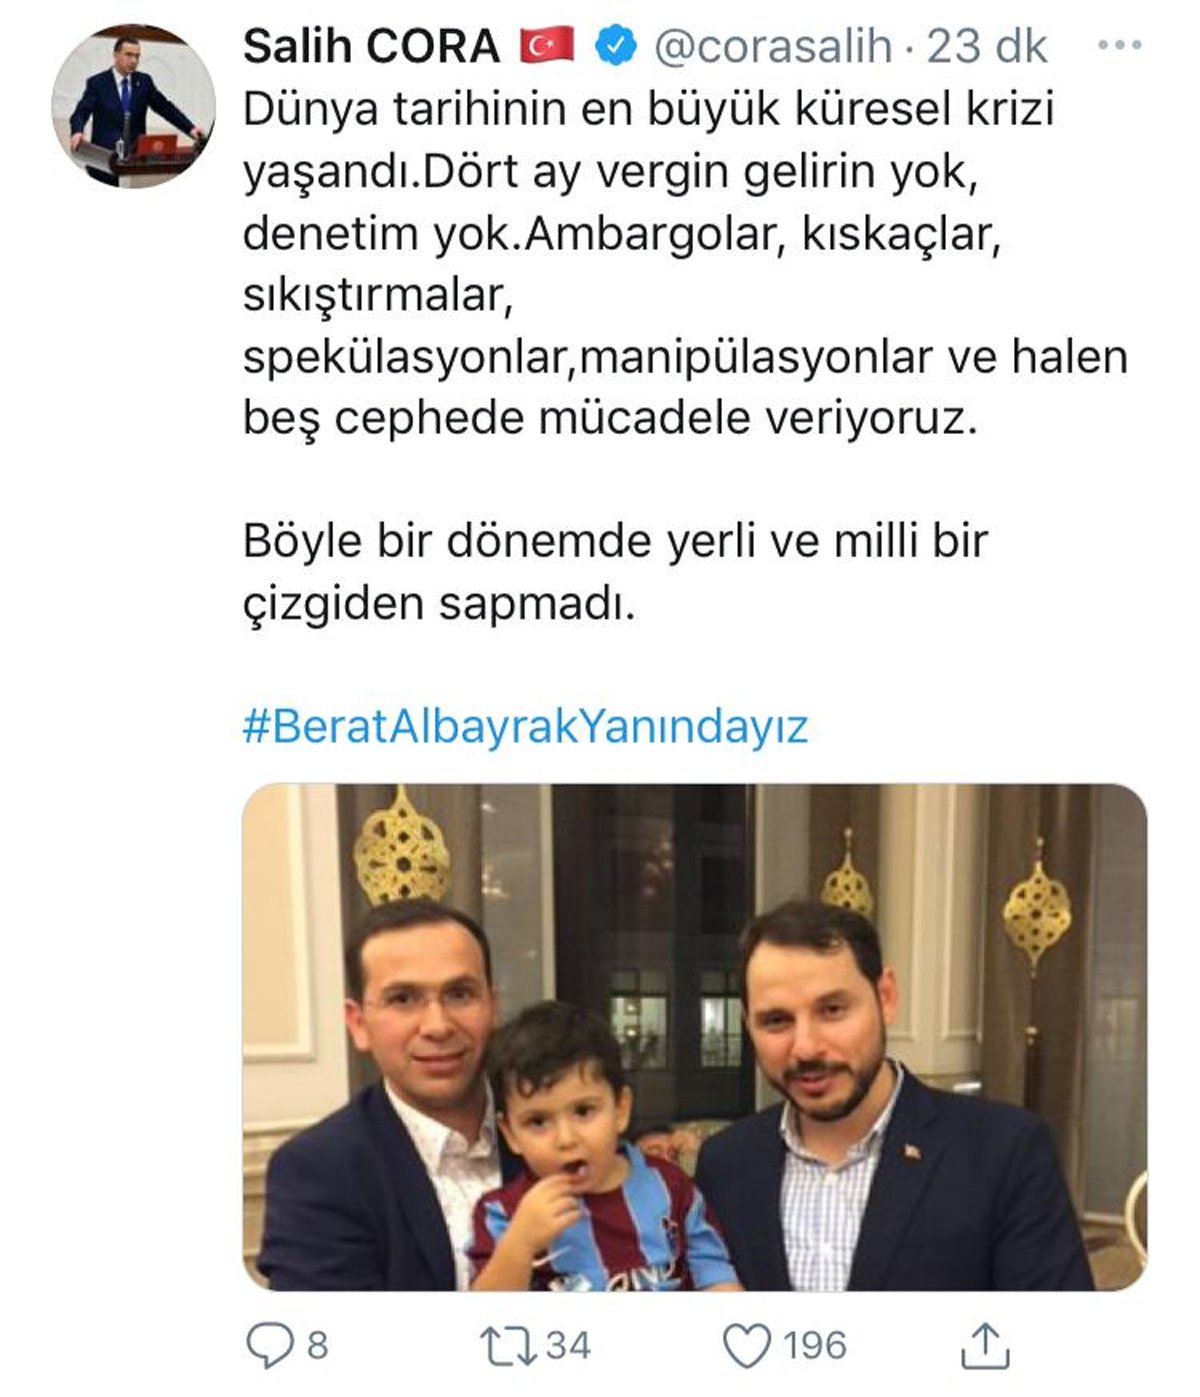Tap the retweet icon

[508, 1346]
